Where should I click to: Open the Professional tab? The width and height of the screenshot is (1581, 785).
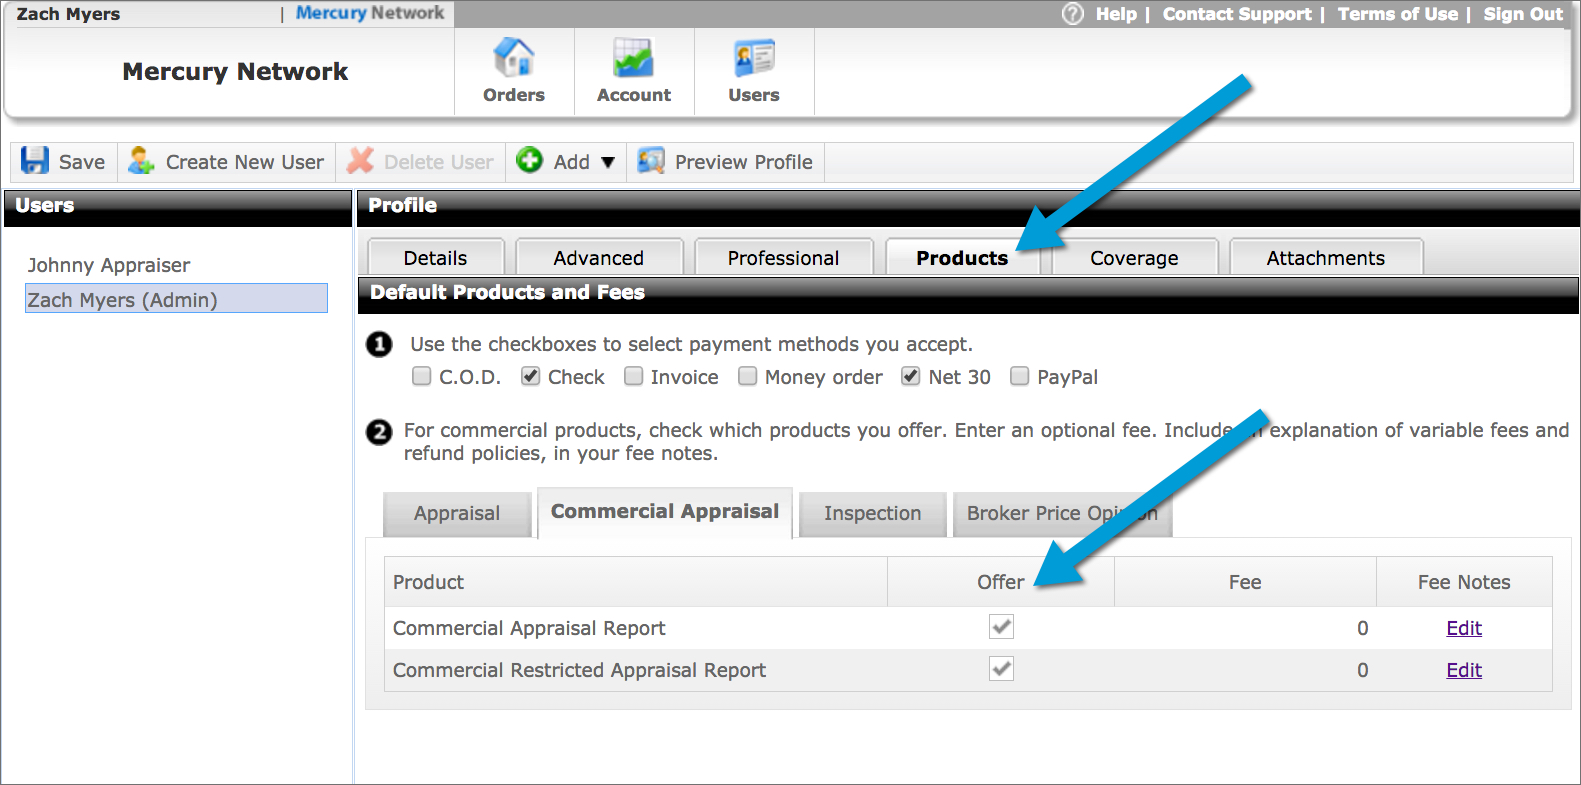point(783,257)
